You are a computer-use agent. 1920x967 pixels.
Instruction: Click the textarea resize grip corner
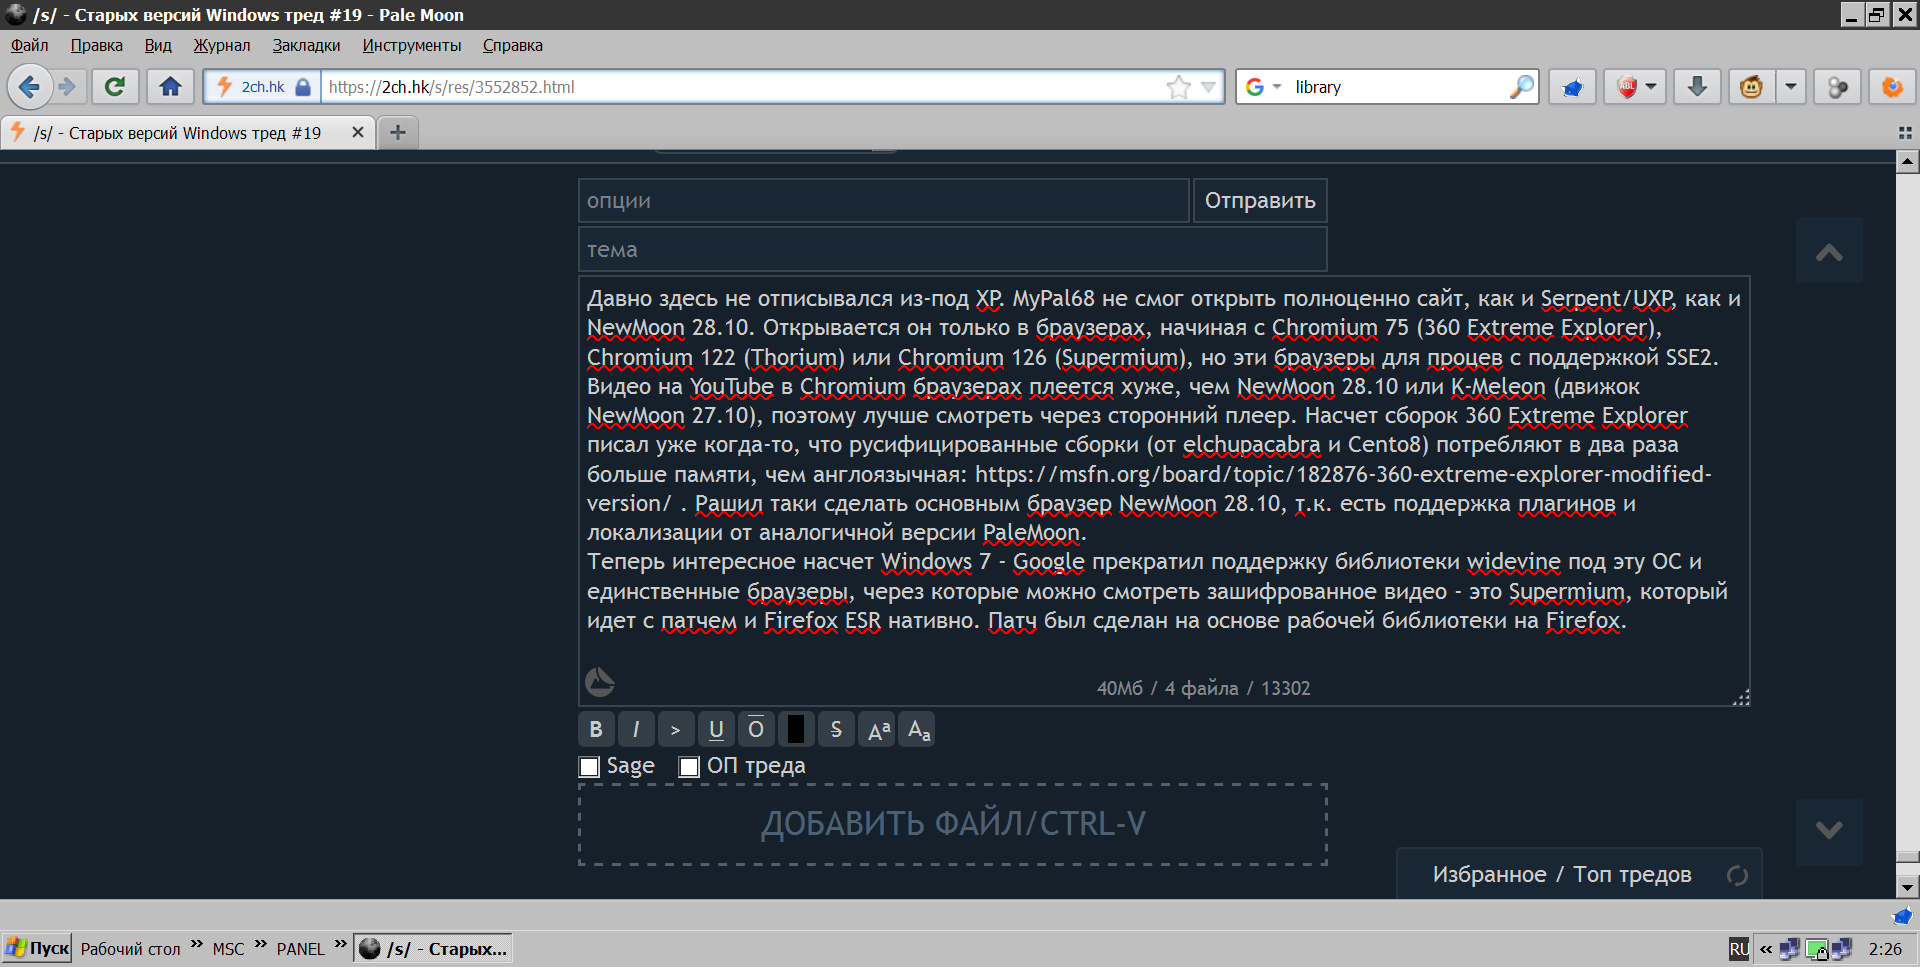point(1741,697)
